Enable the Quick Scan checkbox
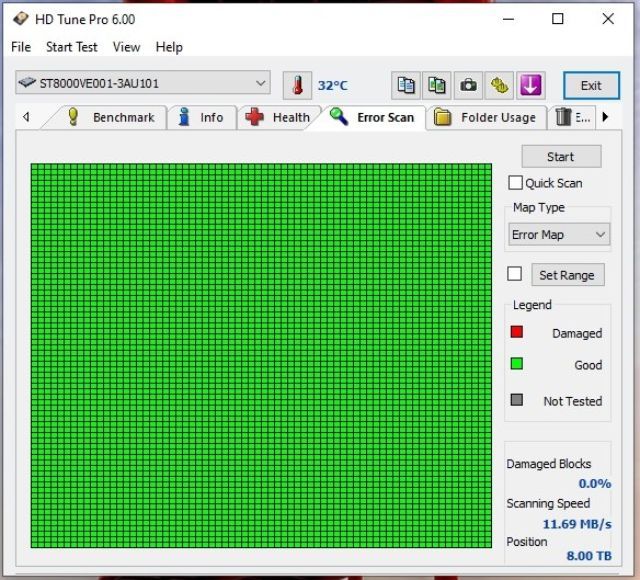The image size is (640, 580). pos(515,183)
